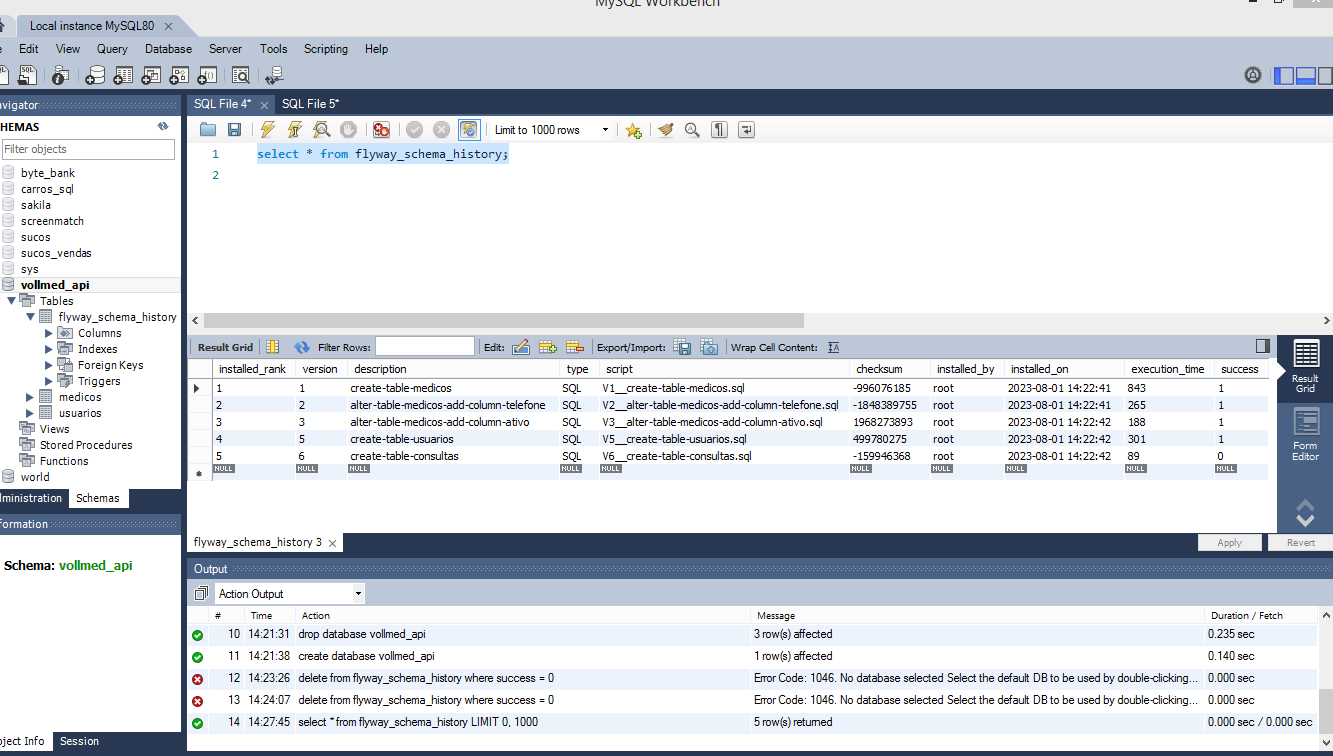Reconnect to DBMS icon
The image size is (1333, 756).
(274, 75)
